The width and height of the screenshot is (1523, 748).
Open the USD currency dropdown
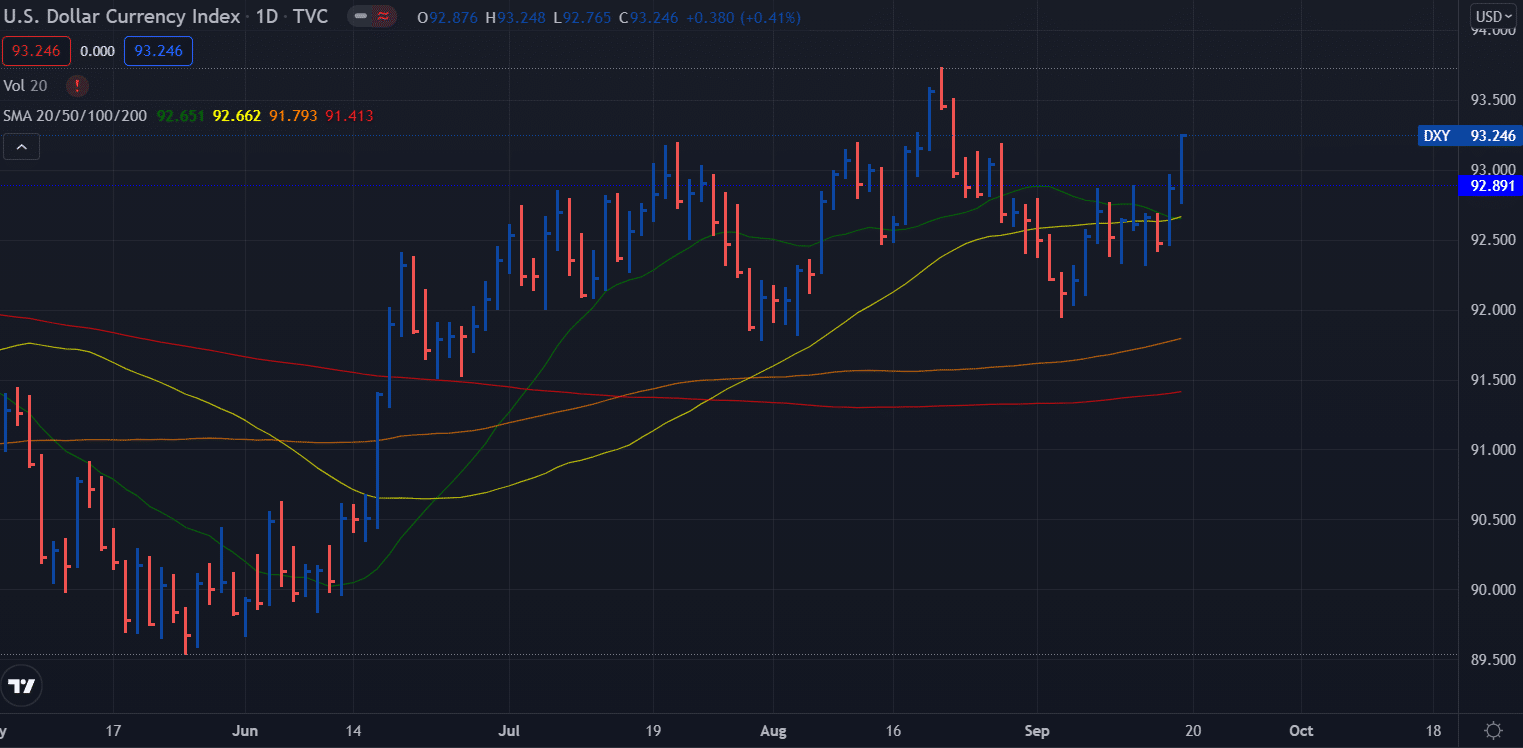click(1495, 16)
